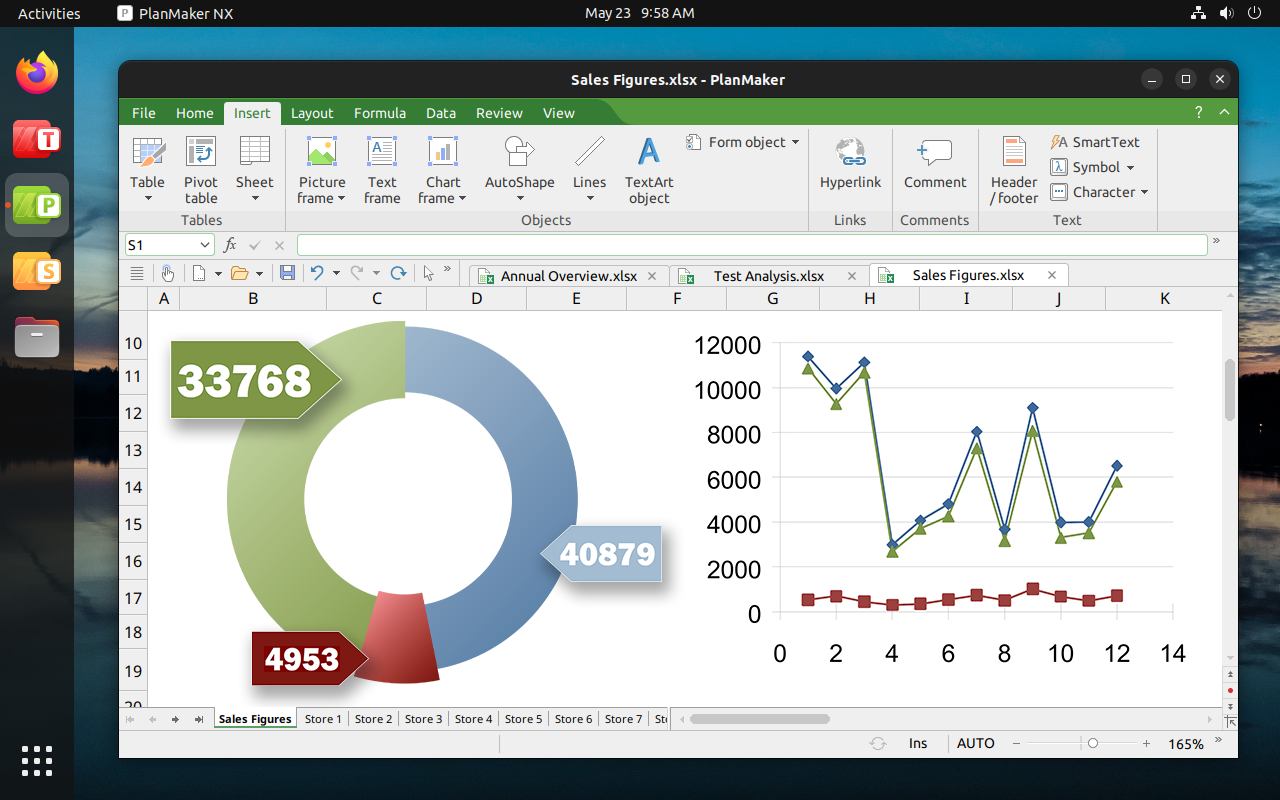
Task: Click the hamburger menu icon in toolbar
Action: [x=138, y=273]
